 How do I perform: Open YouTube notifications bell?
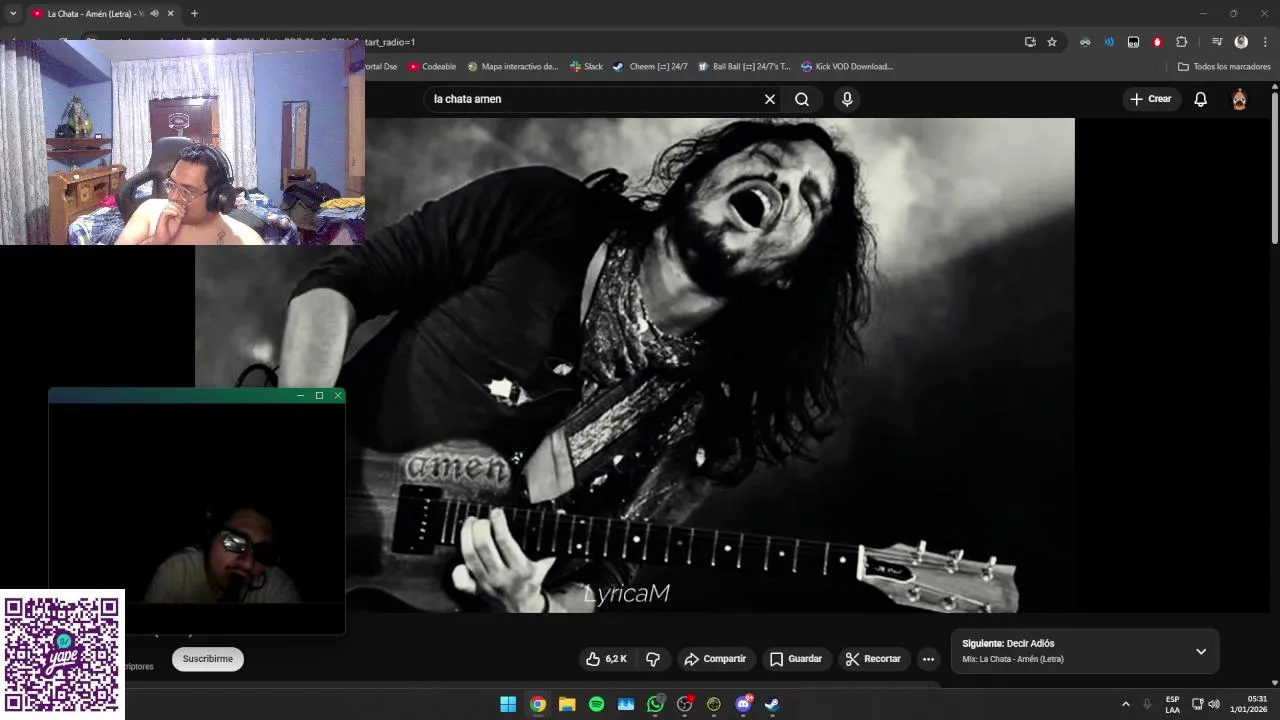[1201, 99]
